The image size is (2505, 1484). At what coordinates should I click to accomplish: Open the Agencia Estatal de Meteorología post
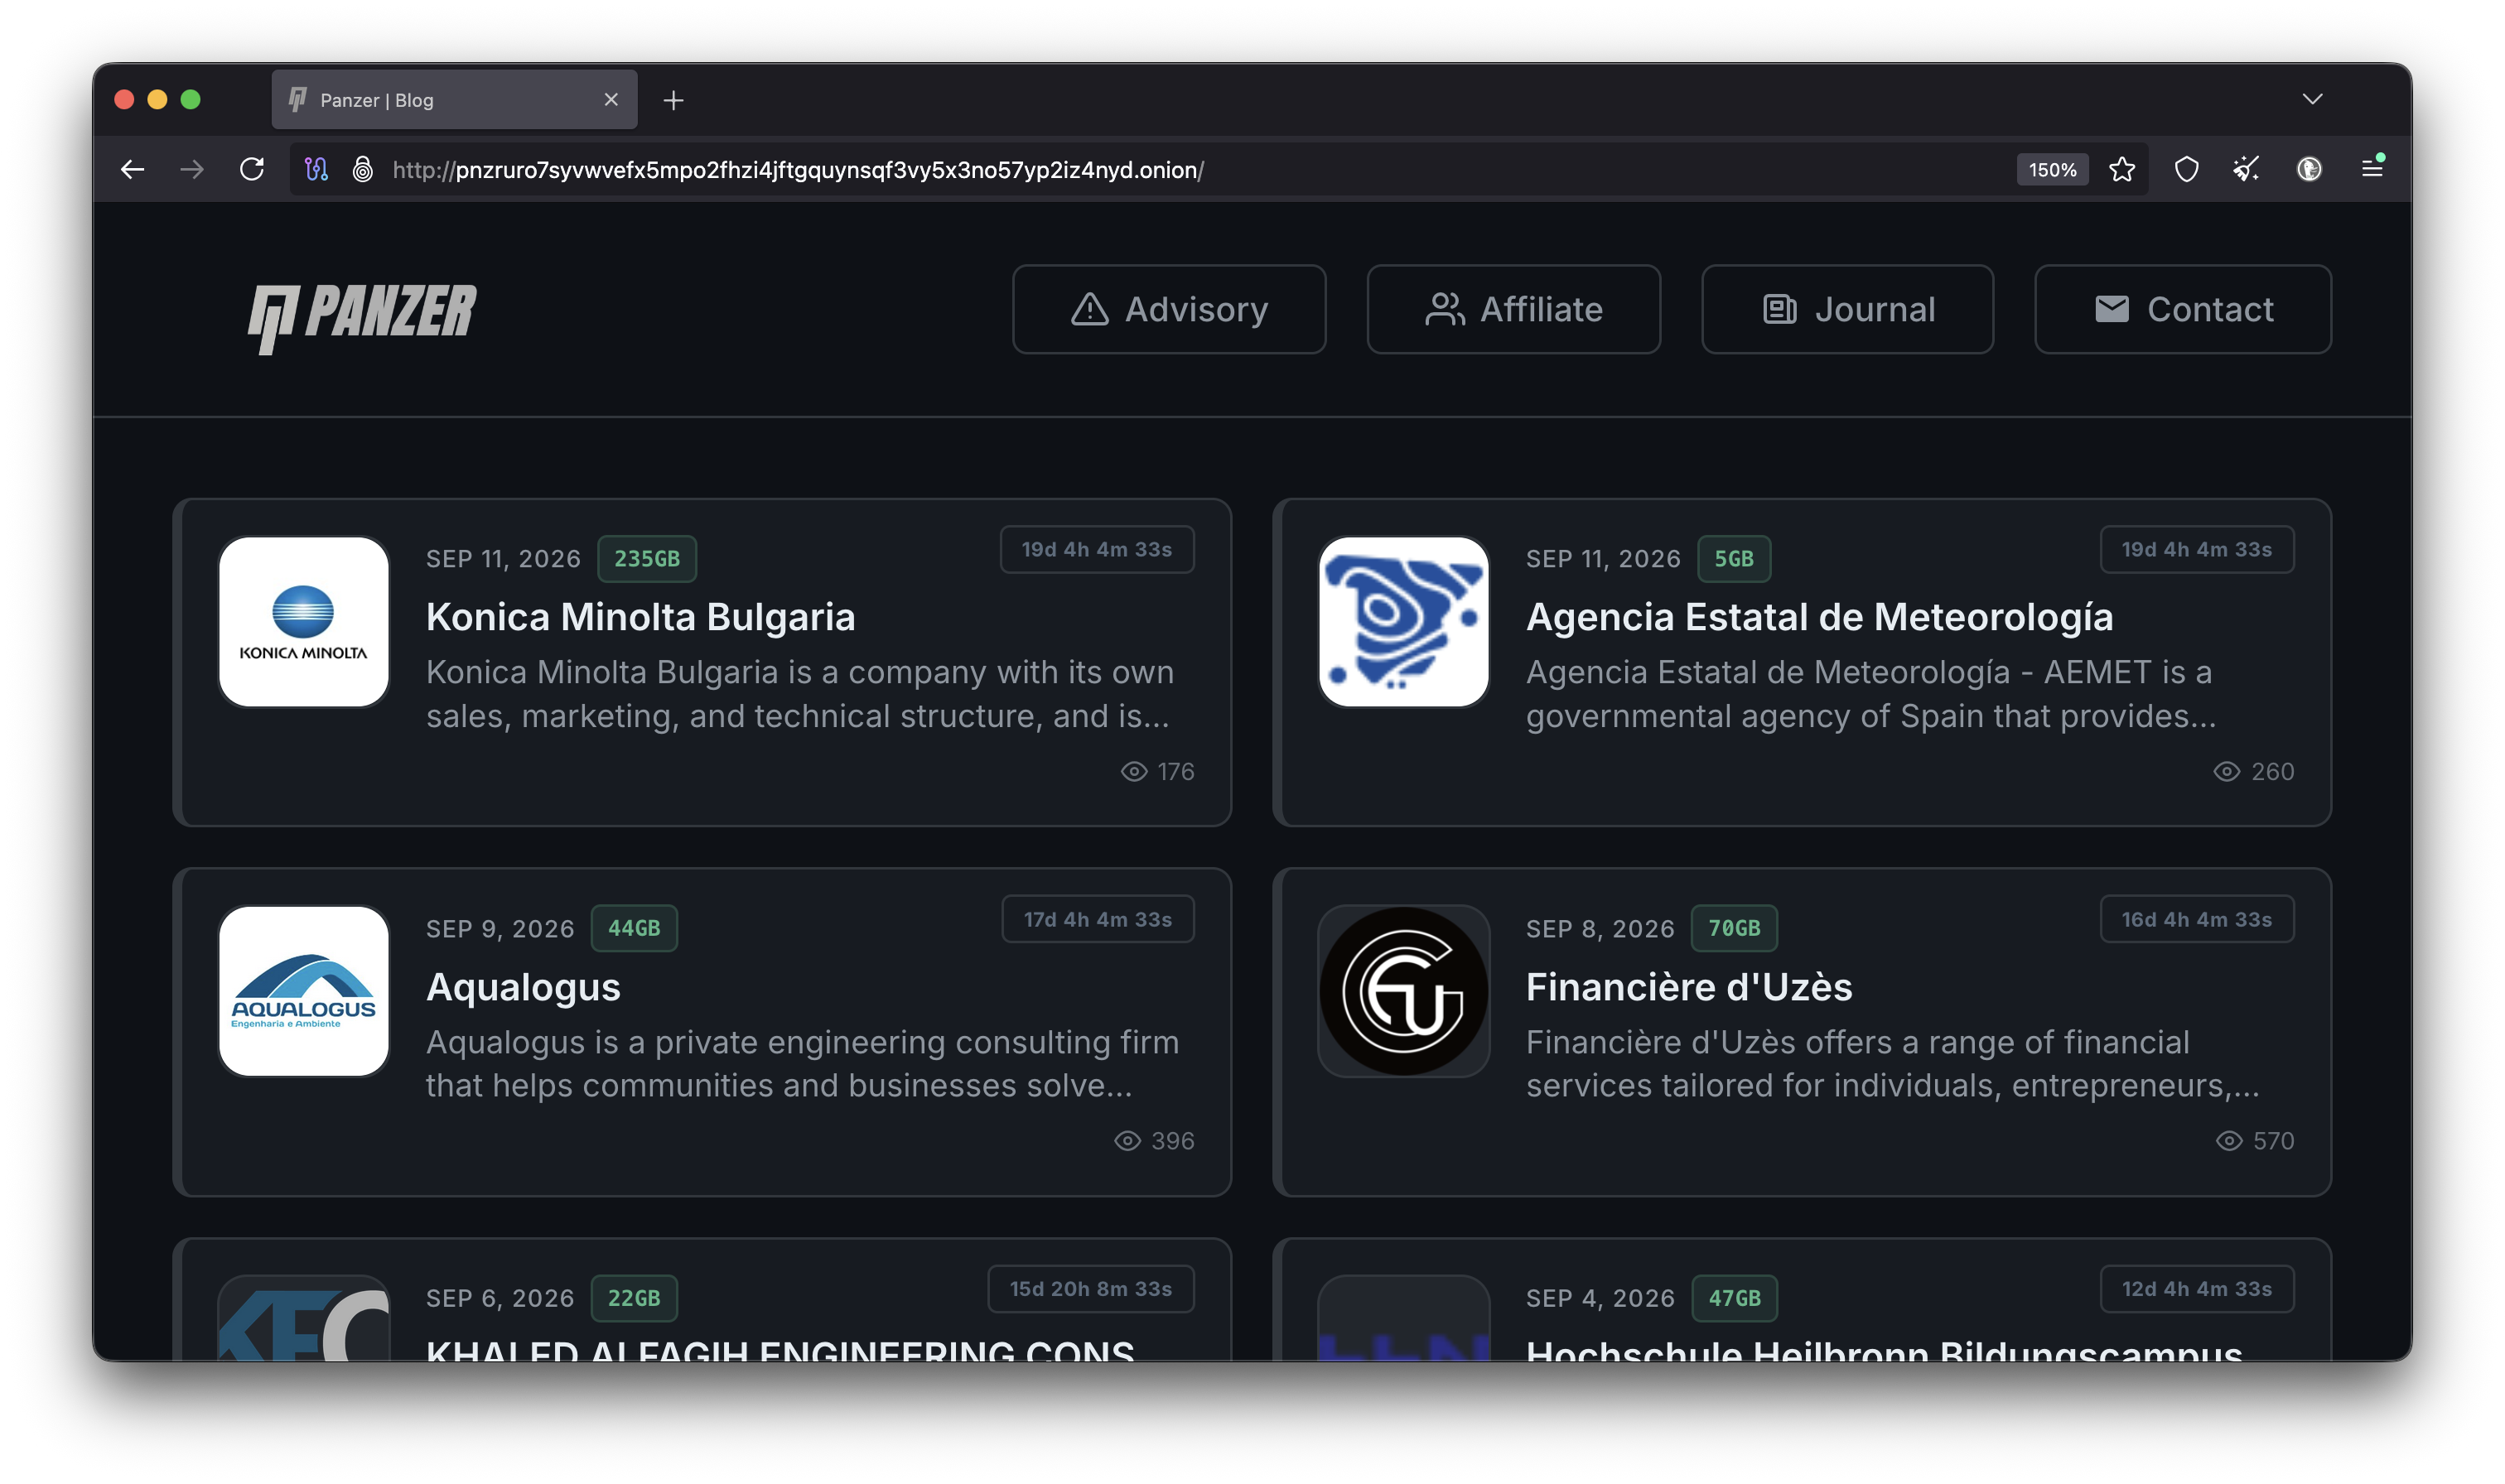point(1819,617)
